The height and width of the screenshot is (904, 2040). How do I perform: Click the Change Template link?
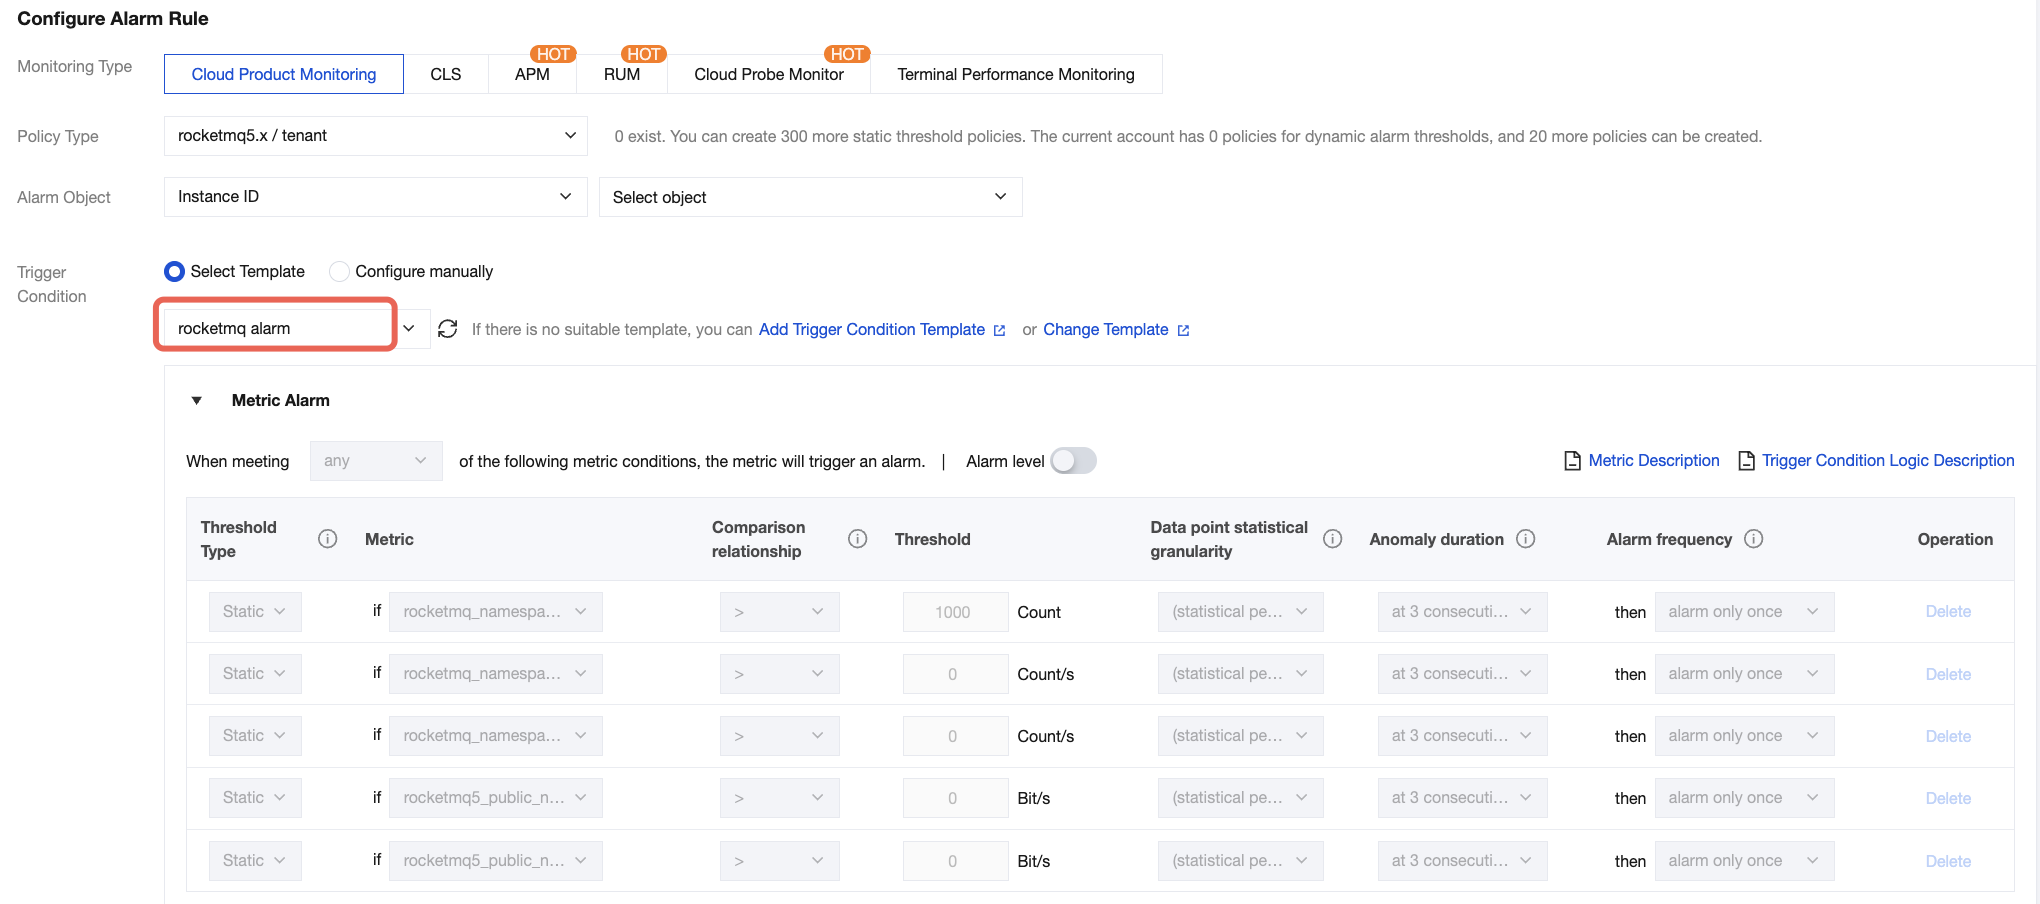click(x=1105, y=330)
